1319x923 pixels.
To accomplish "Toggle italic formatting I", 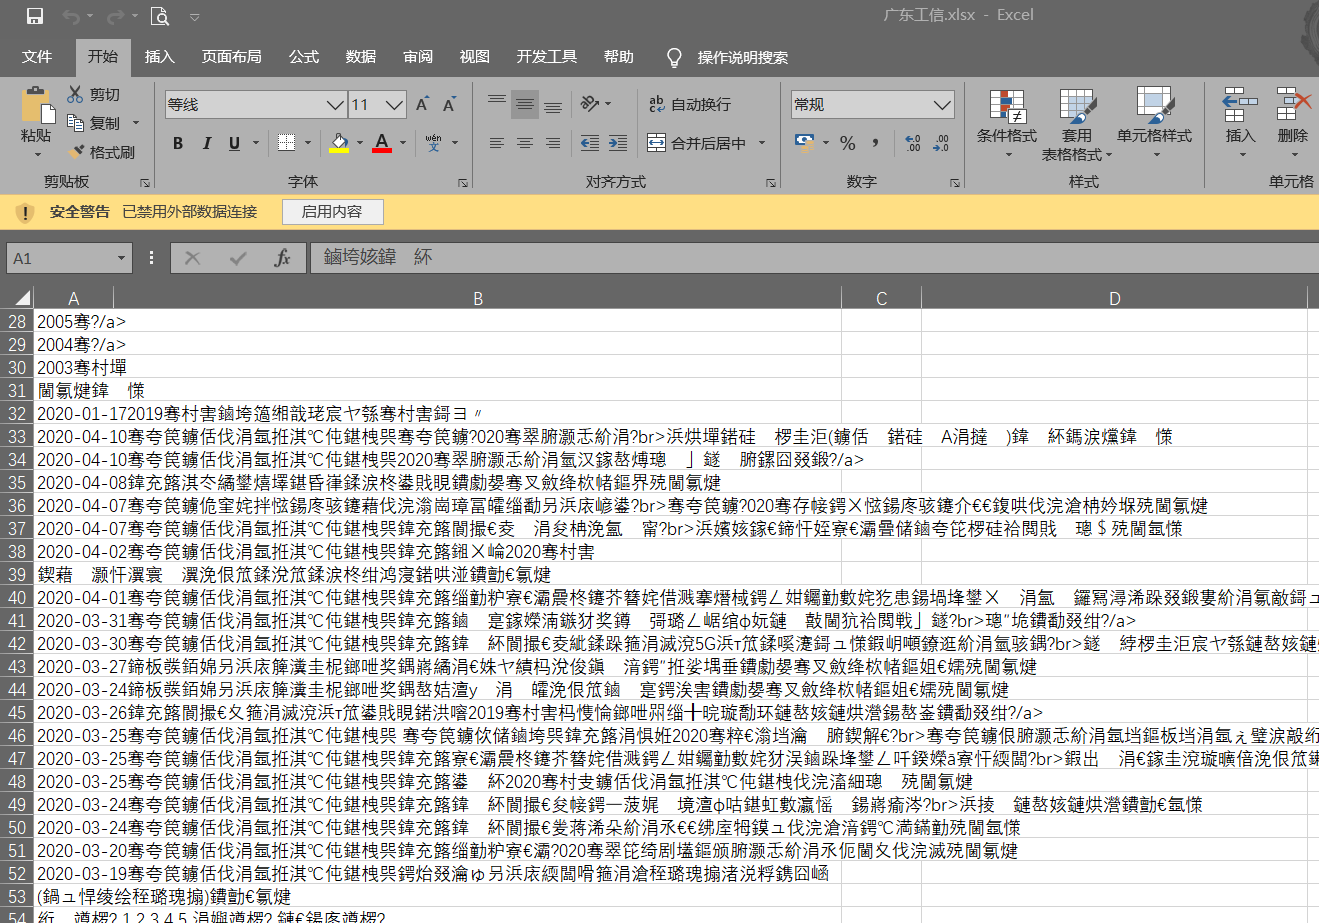I will point(206,143).
